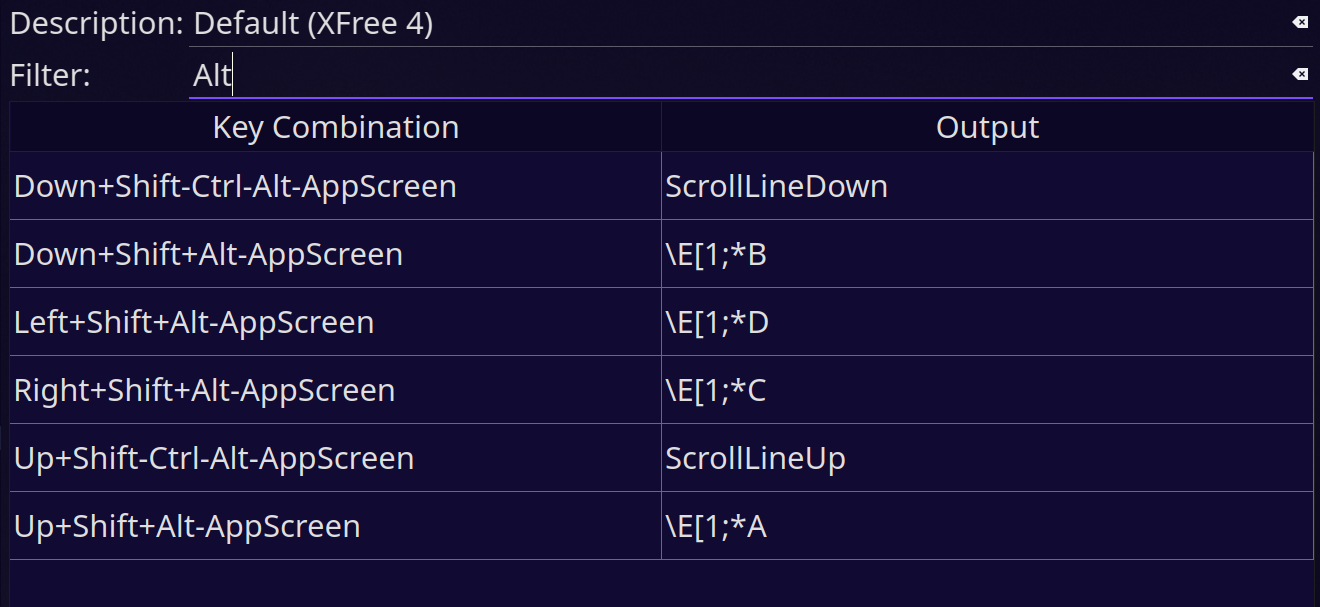
Task: Clear the Description field text
Action: (x=1299, y=22)
